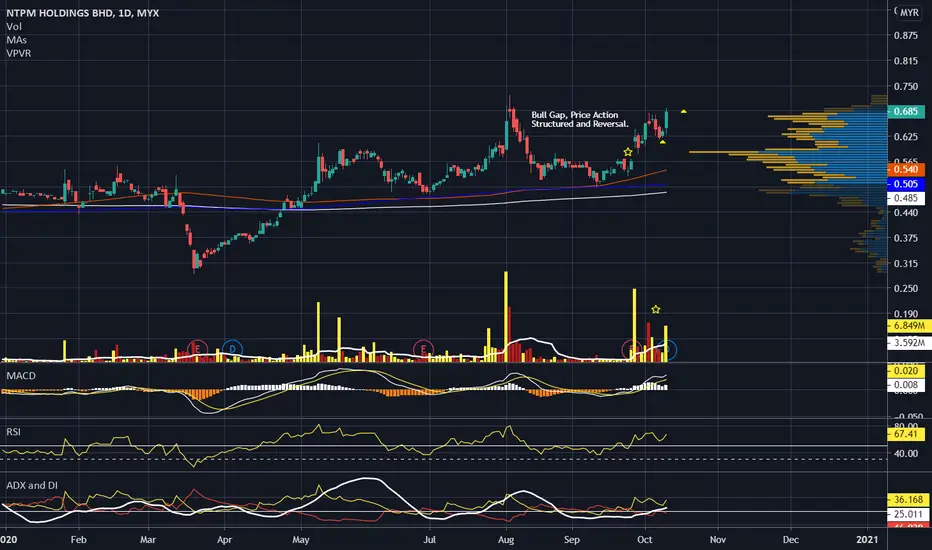Screen dimensions: 932x550
Task: Toggle the VPVR indicator legend
Action: pyautogui.click(x=19, y=53)
